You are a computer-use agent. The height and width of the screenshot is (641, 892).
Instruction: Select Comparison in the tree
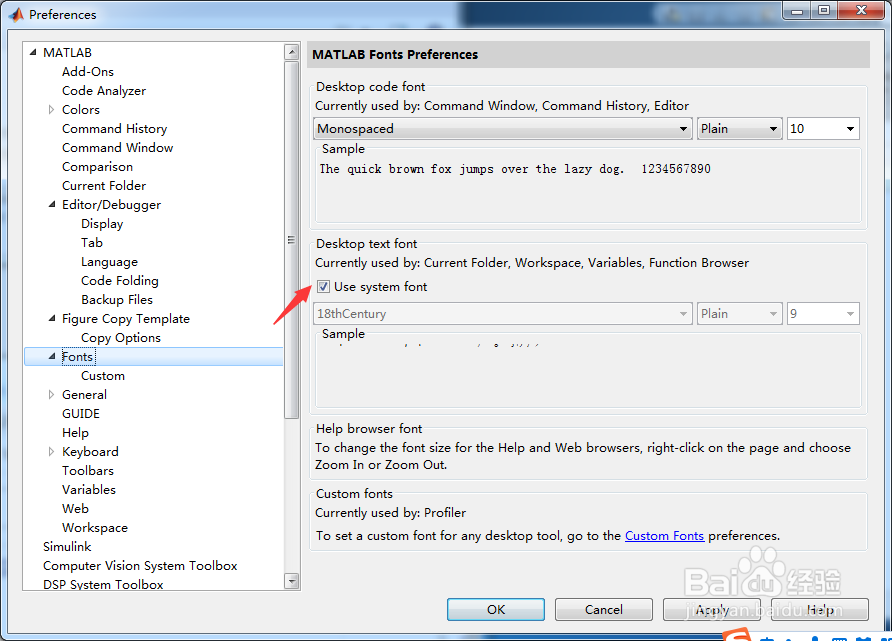coord(97,167)
